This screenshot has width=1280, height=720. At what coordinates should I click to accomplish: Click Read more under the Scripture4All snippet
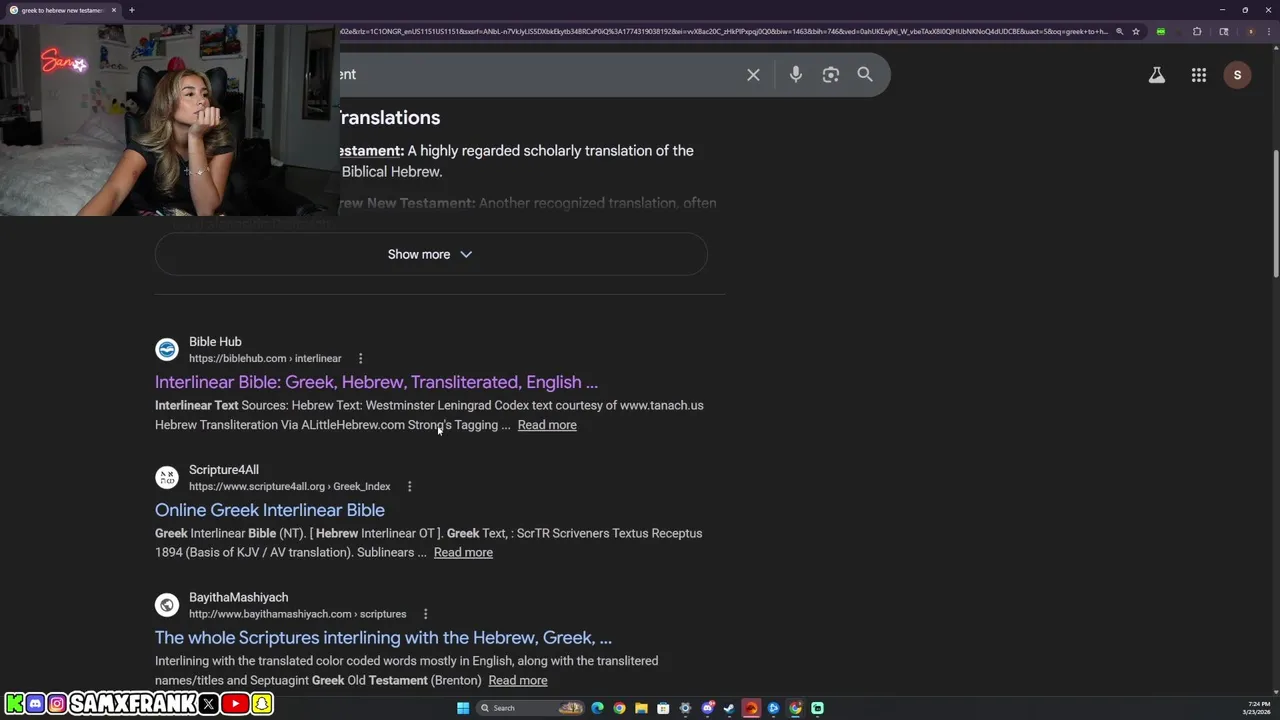tap(463, 553)
